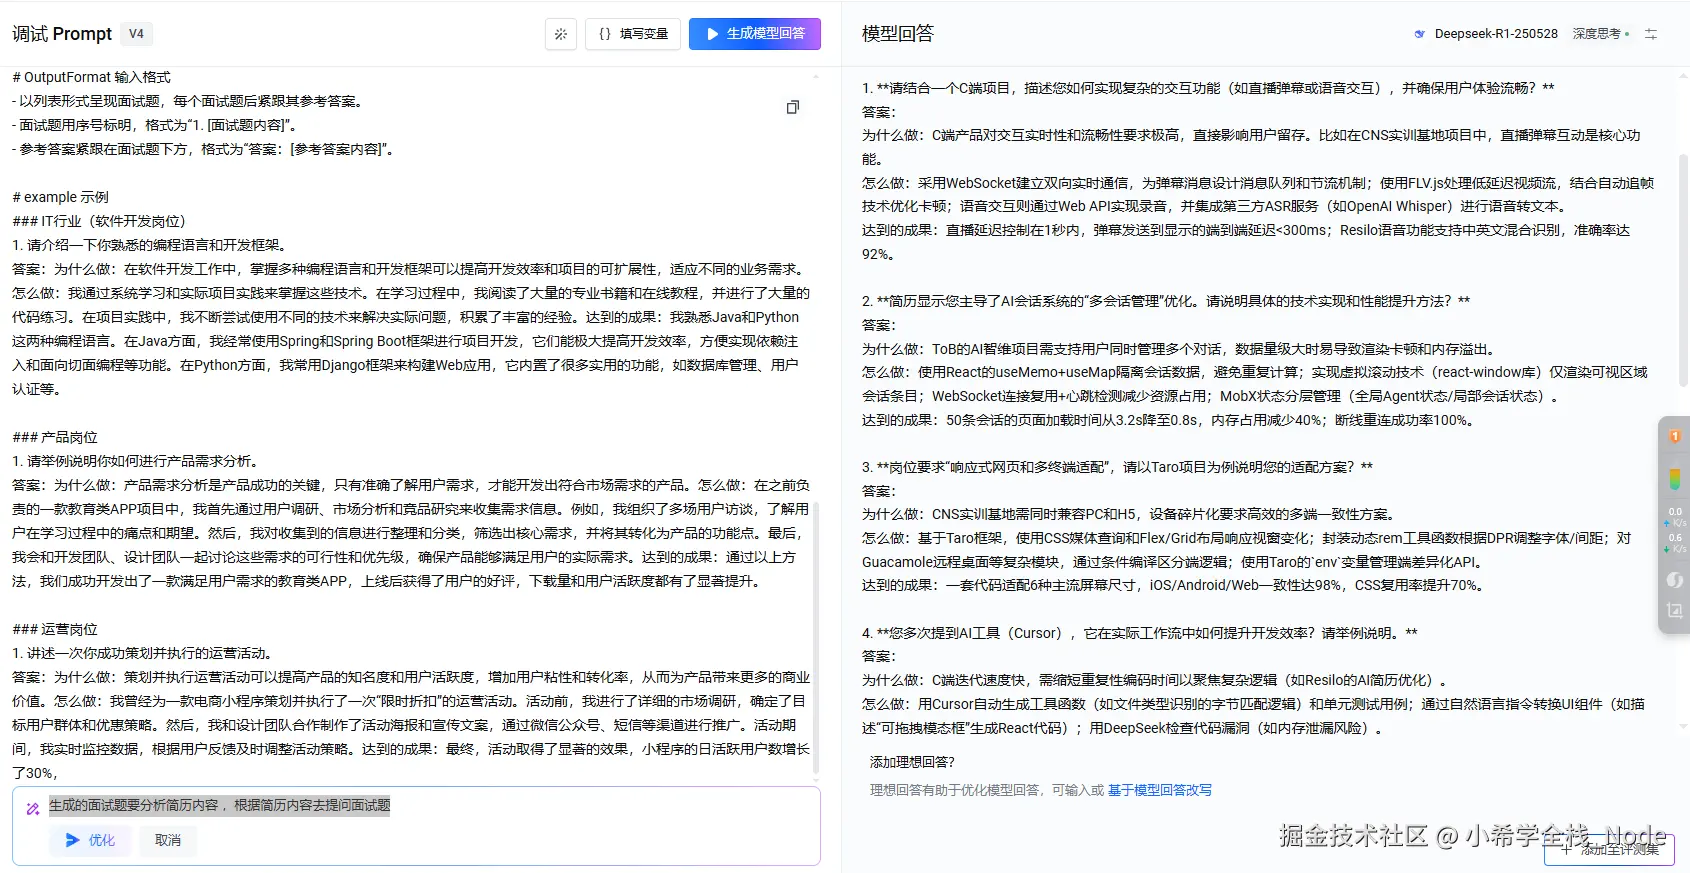The image size is (1690, 873).
Task: Click the 调试 Prompt title
Action: 62,34
